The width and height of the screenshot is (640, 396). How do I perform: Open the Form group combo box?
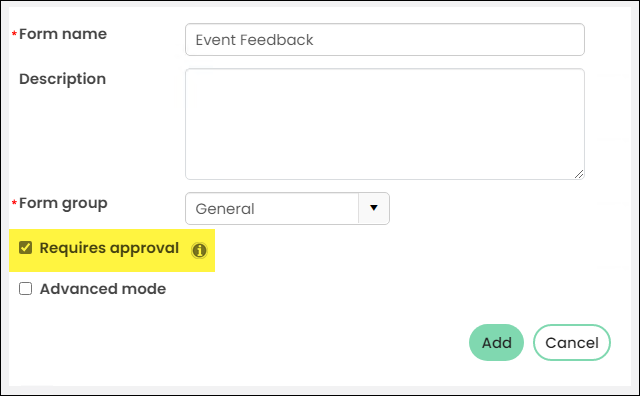(287, 209)
